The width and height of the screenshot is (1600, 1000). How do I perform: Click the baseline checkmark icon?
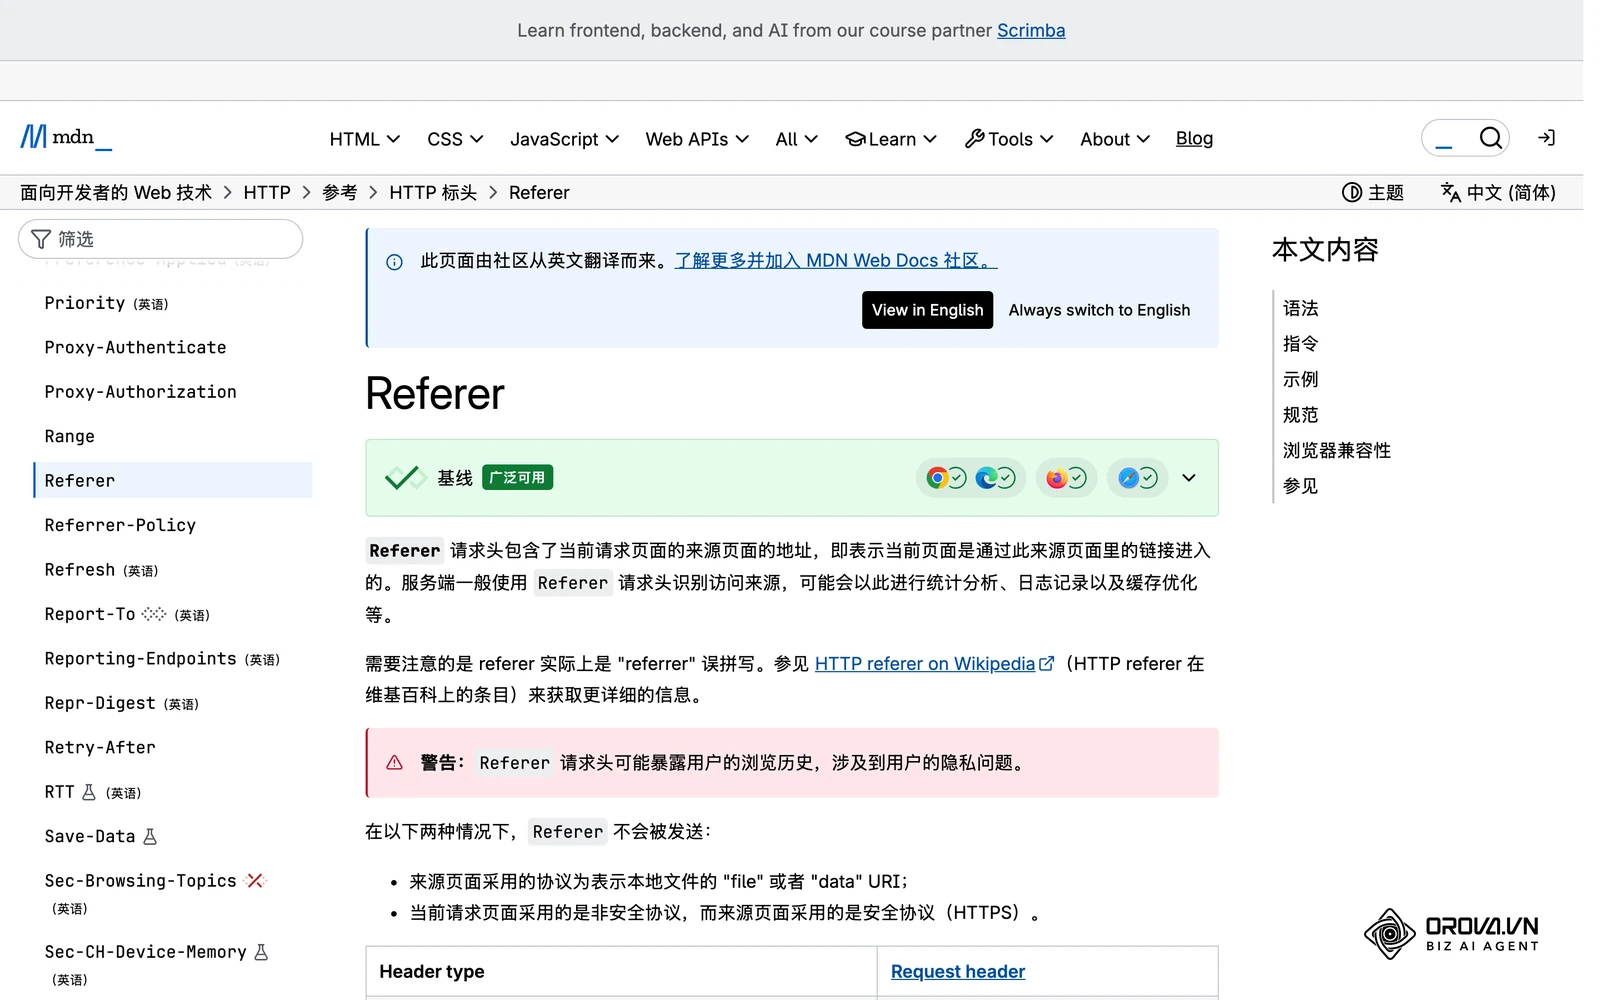click(x=405, y=478)
